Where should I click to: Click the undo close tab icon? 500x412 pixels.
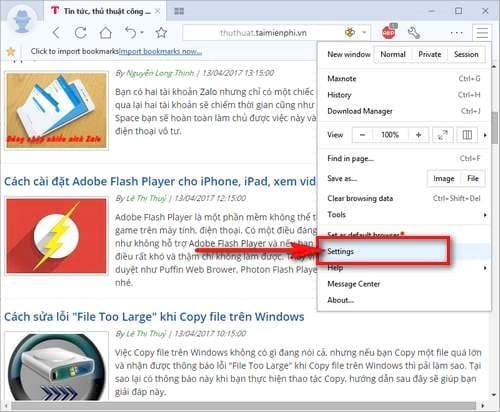click(131, 33)
